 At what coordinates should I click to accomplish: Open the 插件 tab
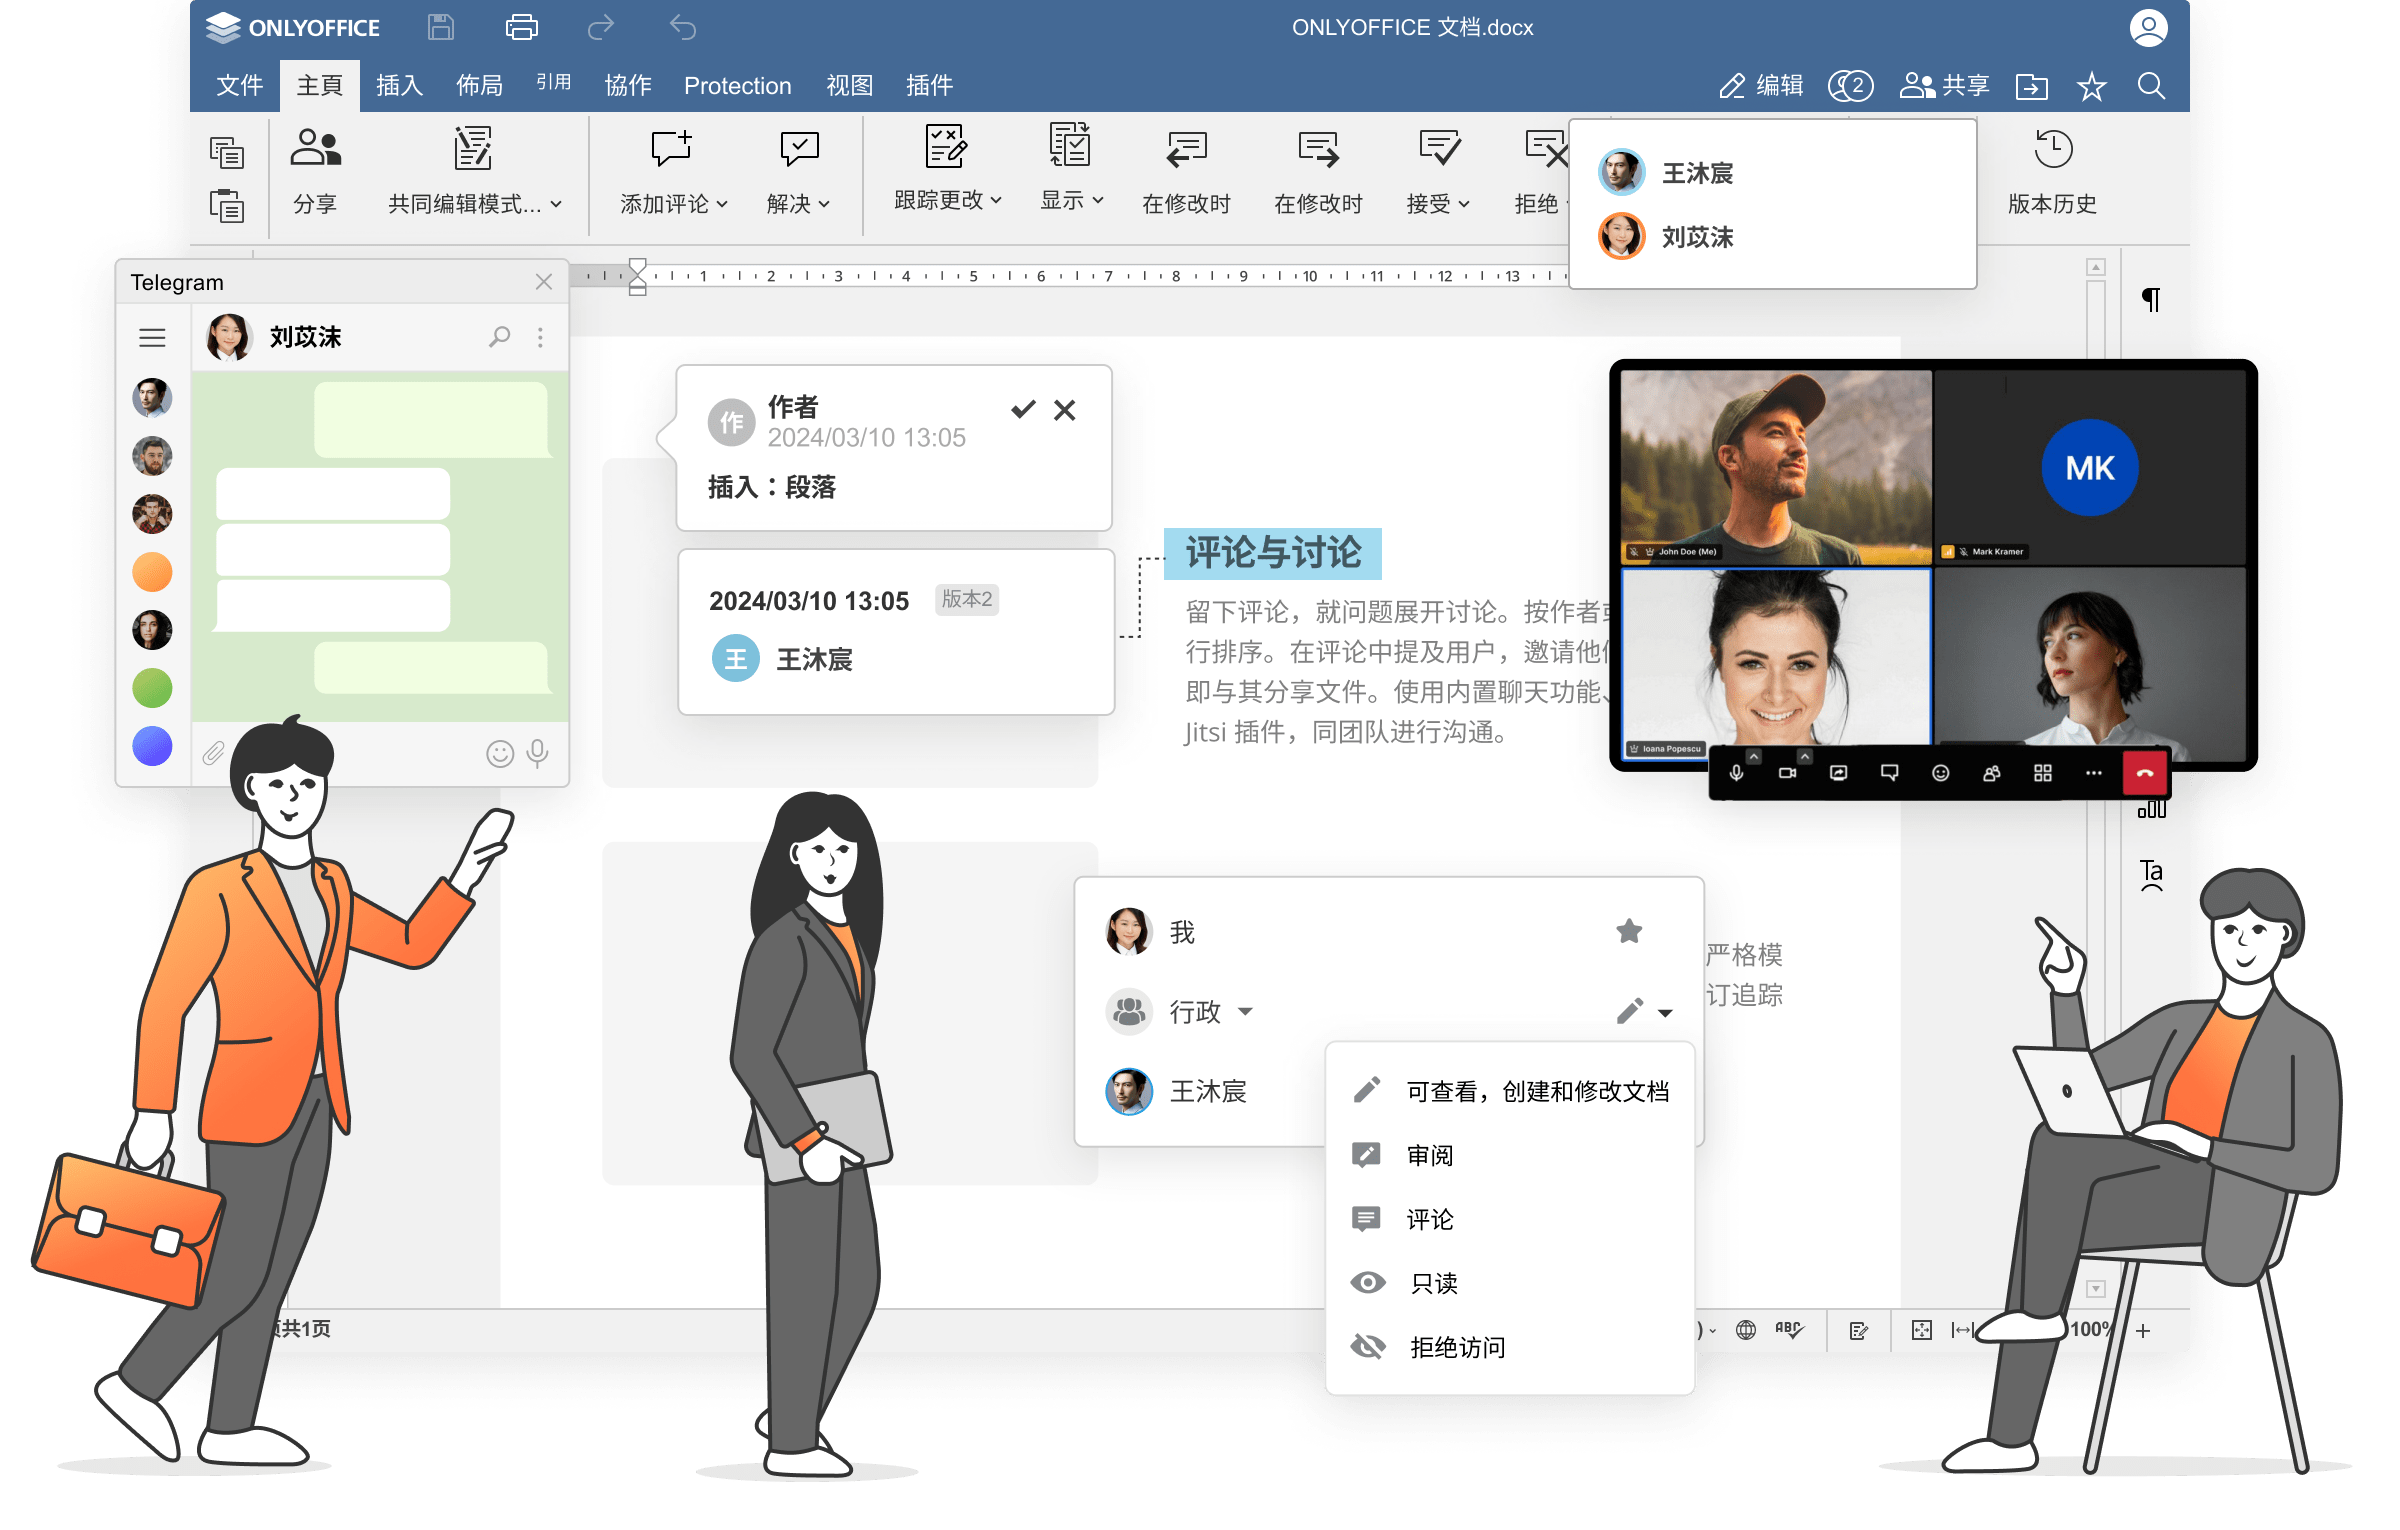point(929,85)
